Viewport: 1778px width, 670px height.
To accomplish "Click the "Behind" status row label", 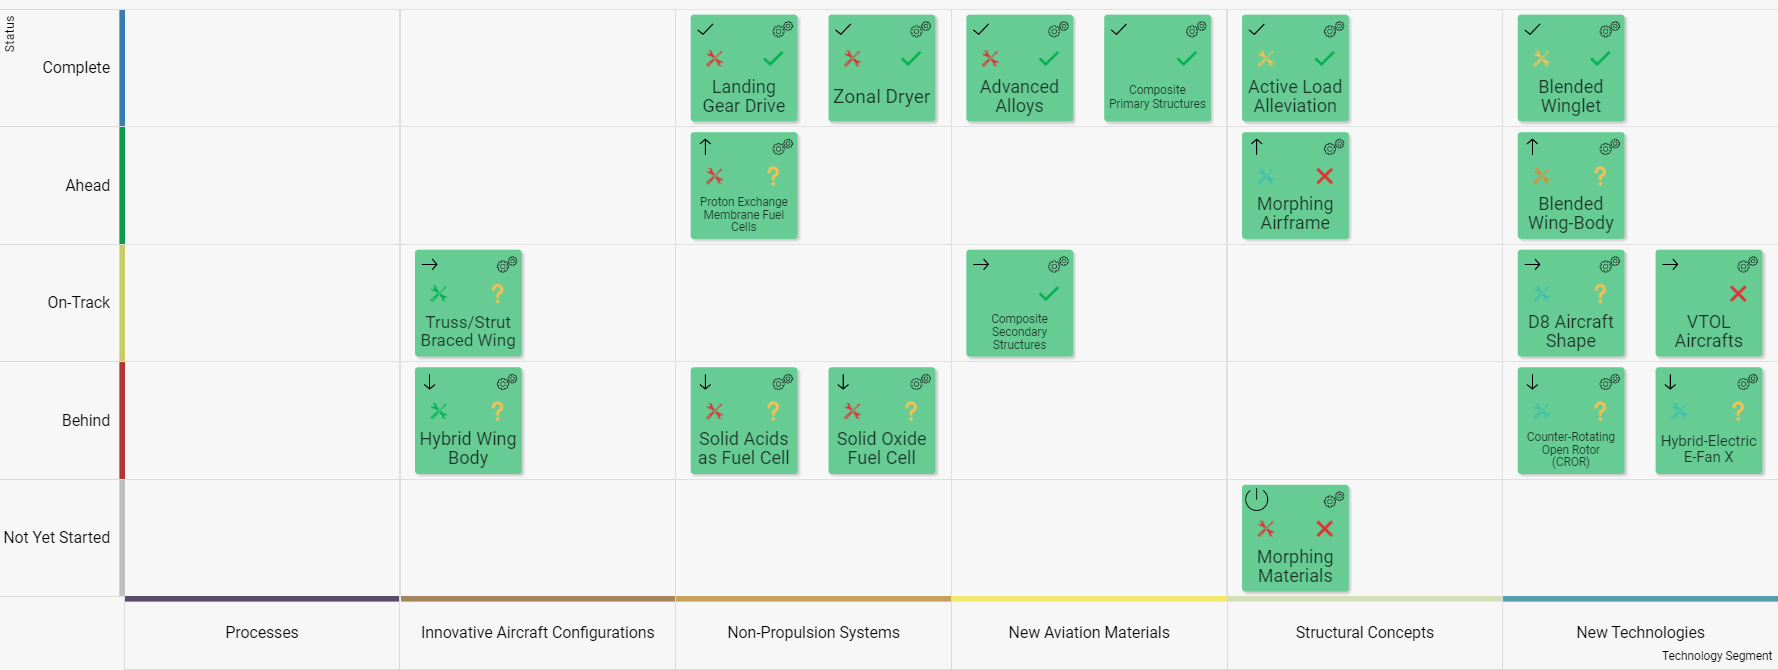I will (x=86, y=421).
